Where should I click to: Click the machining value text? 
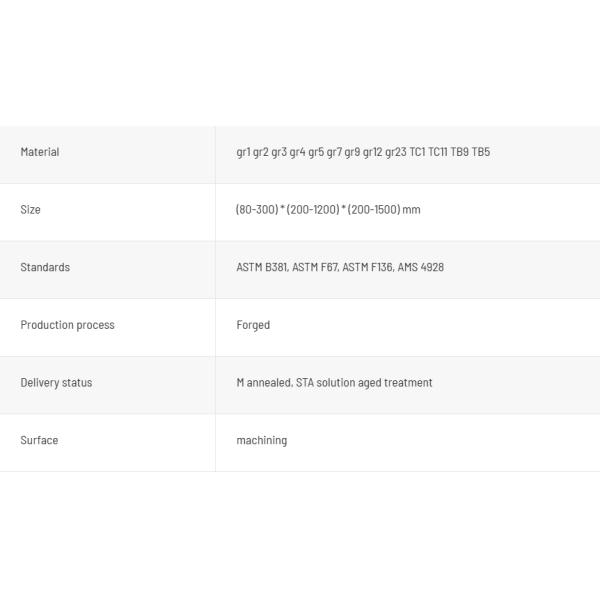pos(261,440)
